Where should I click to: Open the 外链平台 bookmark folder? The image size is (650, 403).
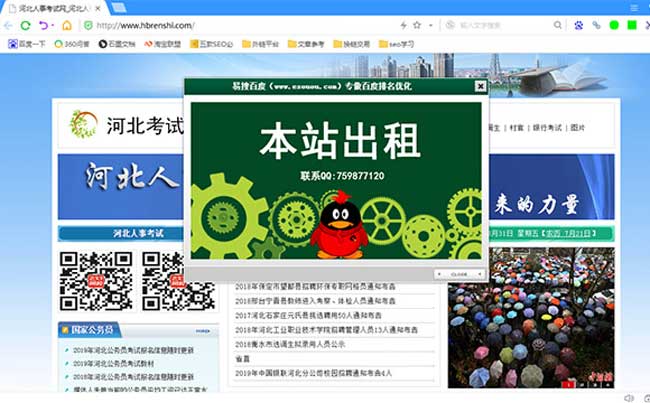click(260, 44)
